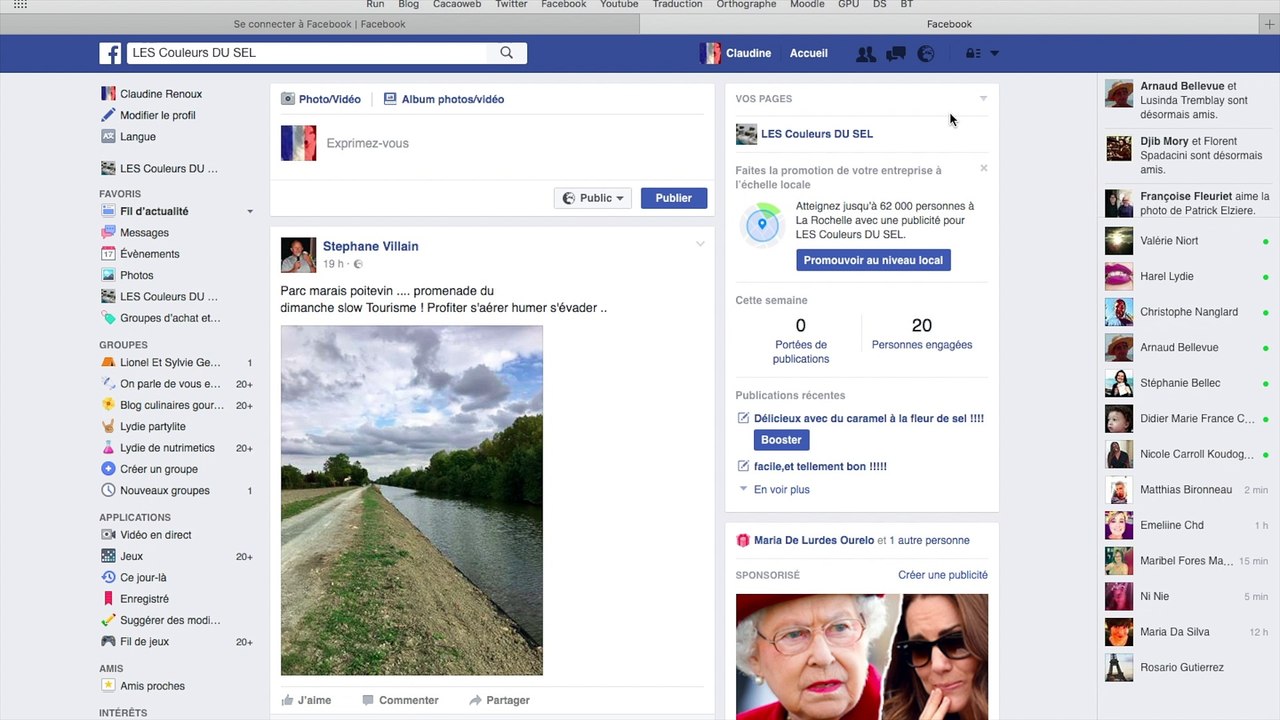Click the Créer un groupe icon
1280x720 pixels.
click(108, 469)
